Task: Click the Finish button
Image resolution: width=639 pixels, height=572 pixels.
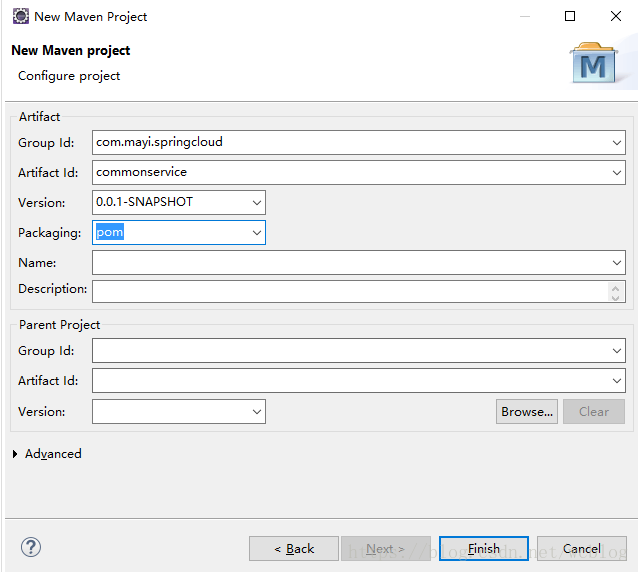Action: click(484, 549)
